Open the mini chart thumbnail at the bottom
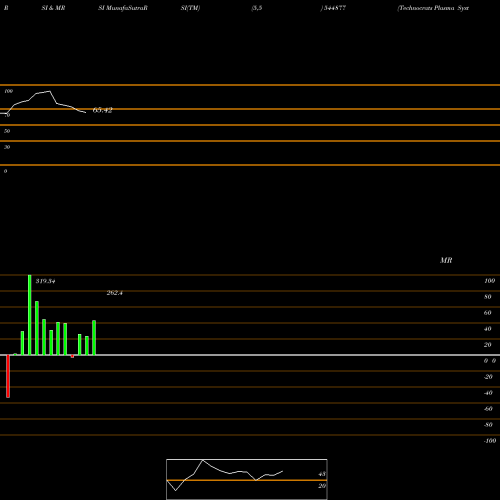The image size is (500, 500). click(x=247, y=479)
